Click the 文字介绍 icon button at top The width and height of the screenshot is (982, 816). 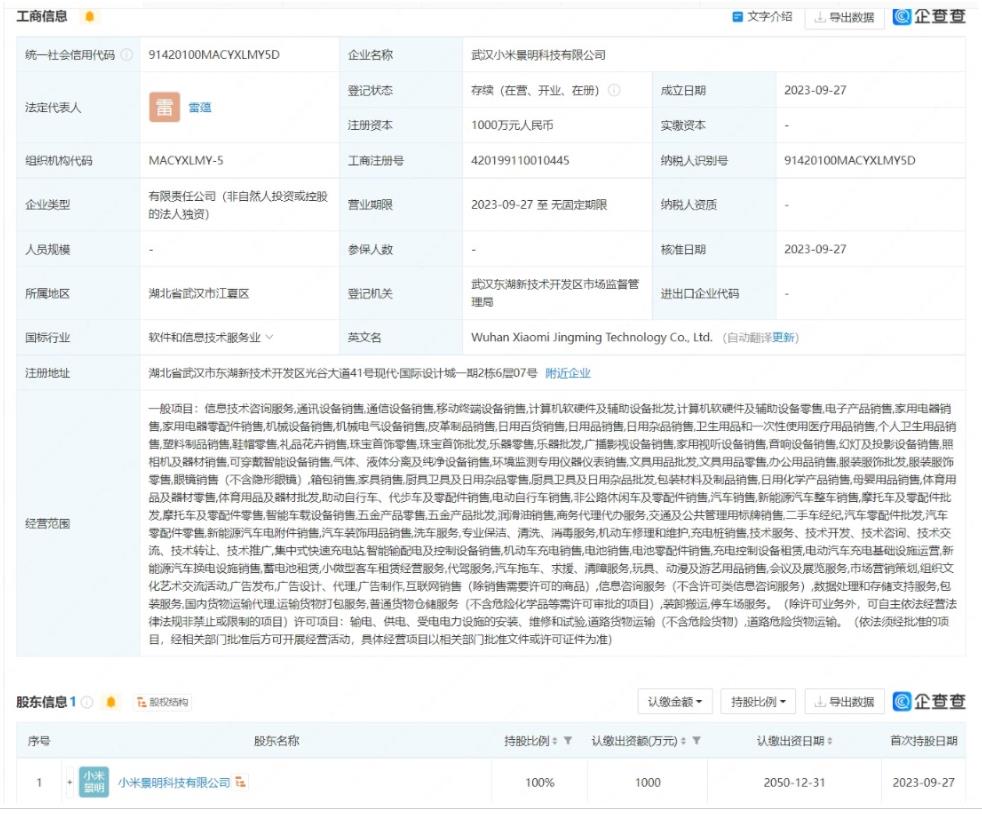[762, 17]
